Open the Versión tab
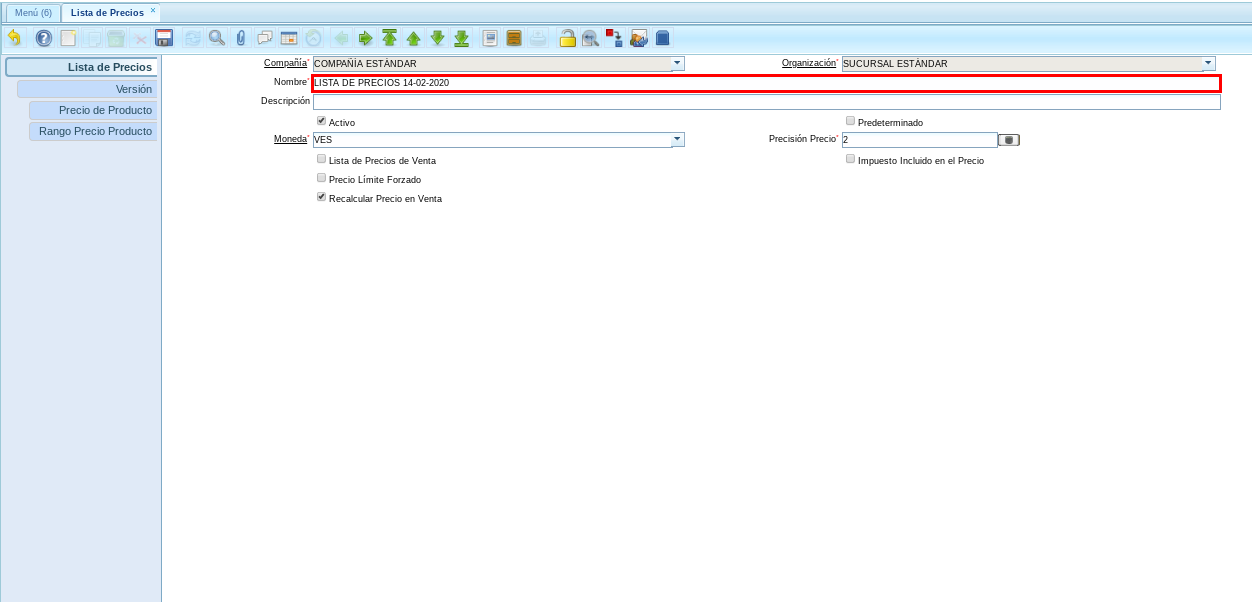The height and width of the screenshot is (602, 1252). click(x=87, y=89)
